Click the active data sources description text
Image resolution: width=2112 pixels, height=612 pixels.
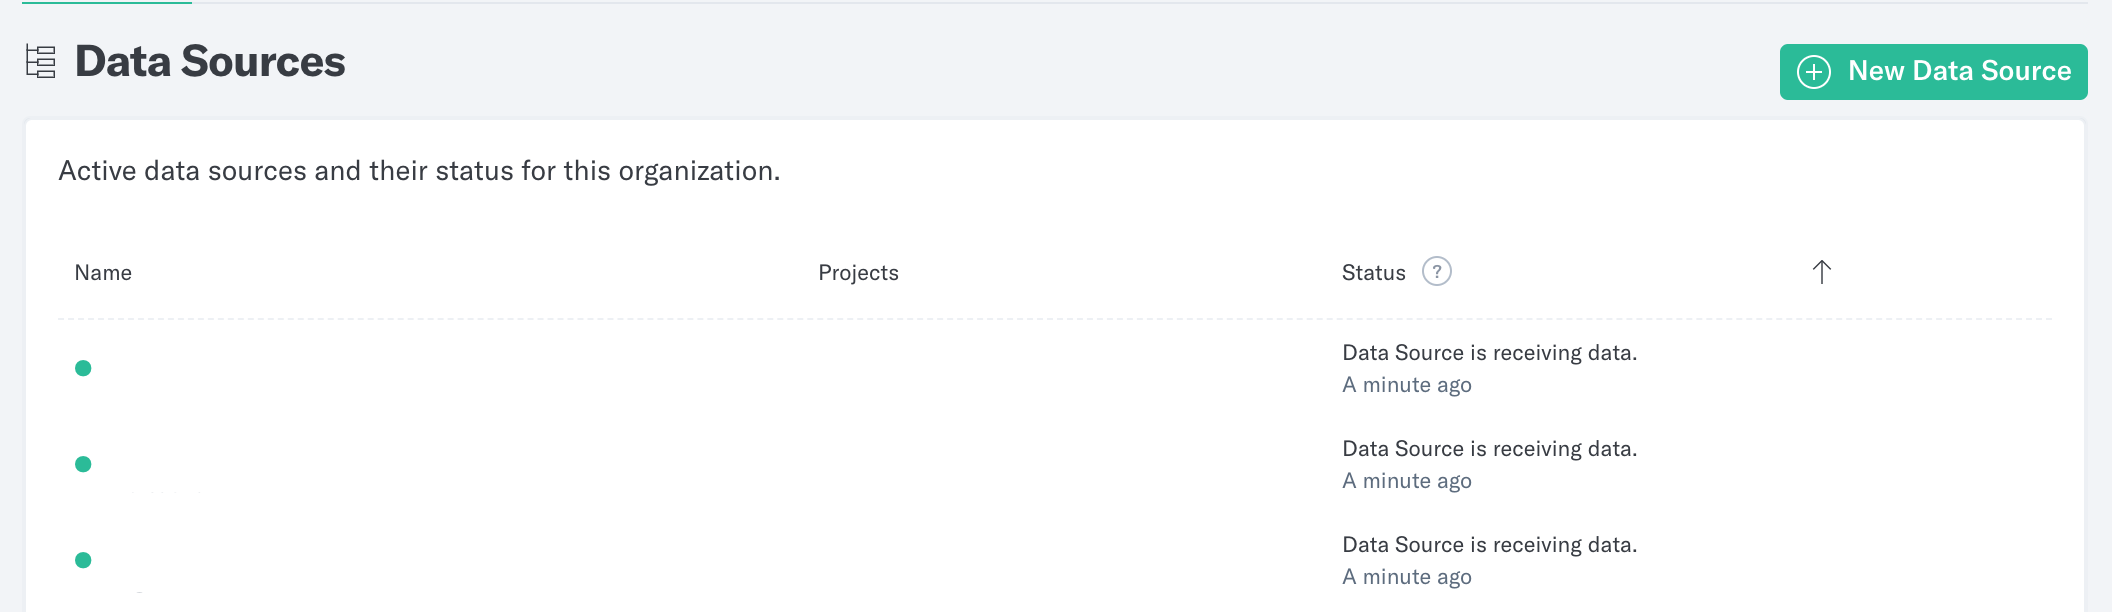pos(419,171)
